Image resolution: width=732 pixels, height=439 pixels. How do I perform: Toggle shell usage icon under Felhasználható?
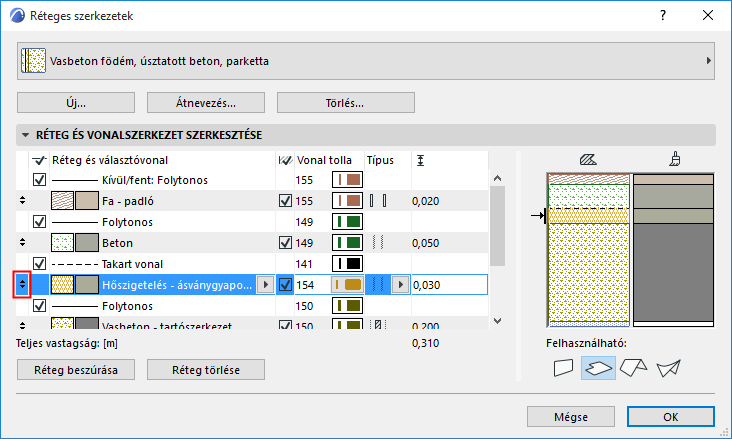[669, 368]
